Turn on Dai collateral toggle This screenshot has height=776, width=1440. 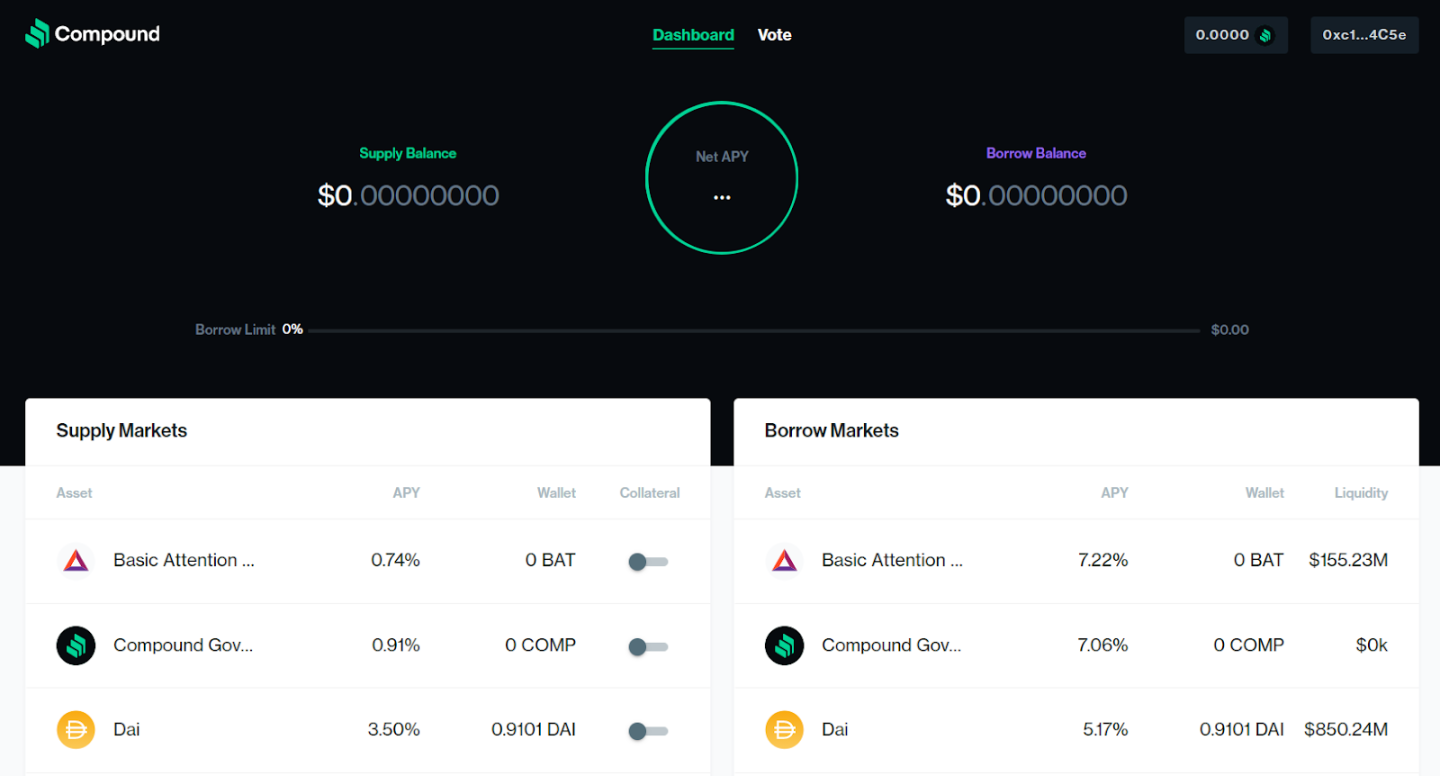pos(647,732)
